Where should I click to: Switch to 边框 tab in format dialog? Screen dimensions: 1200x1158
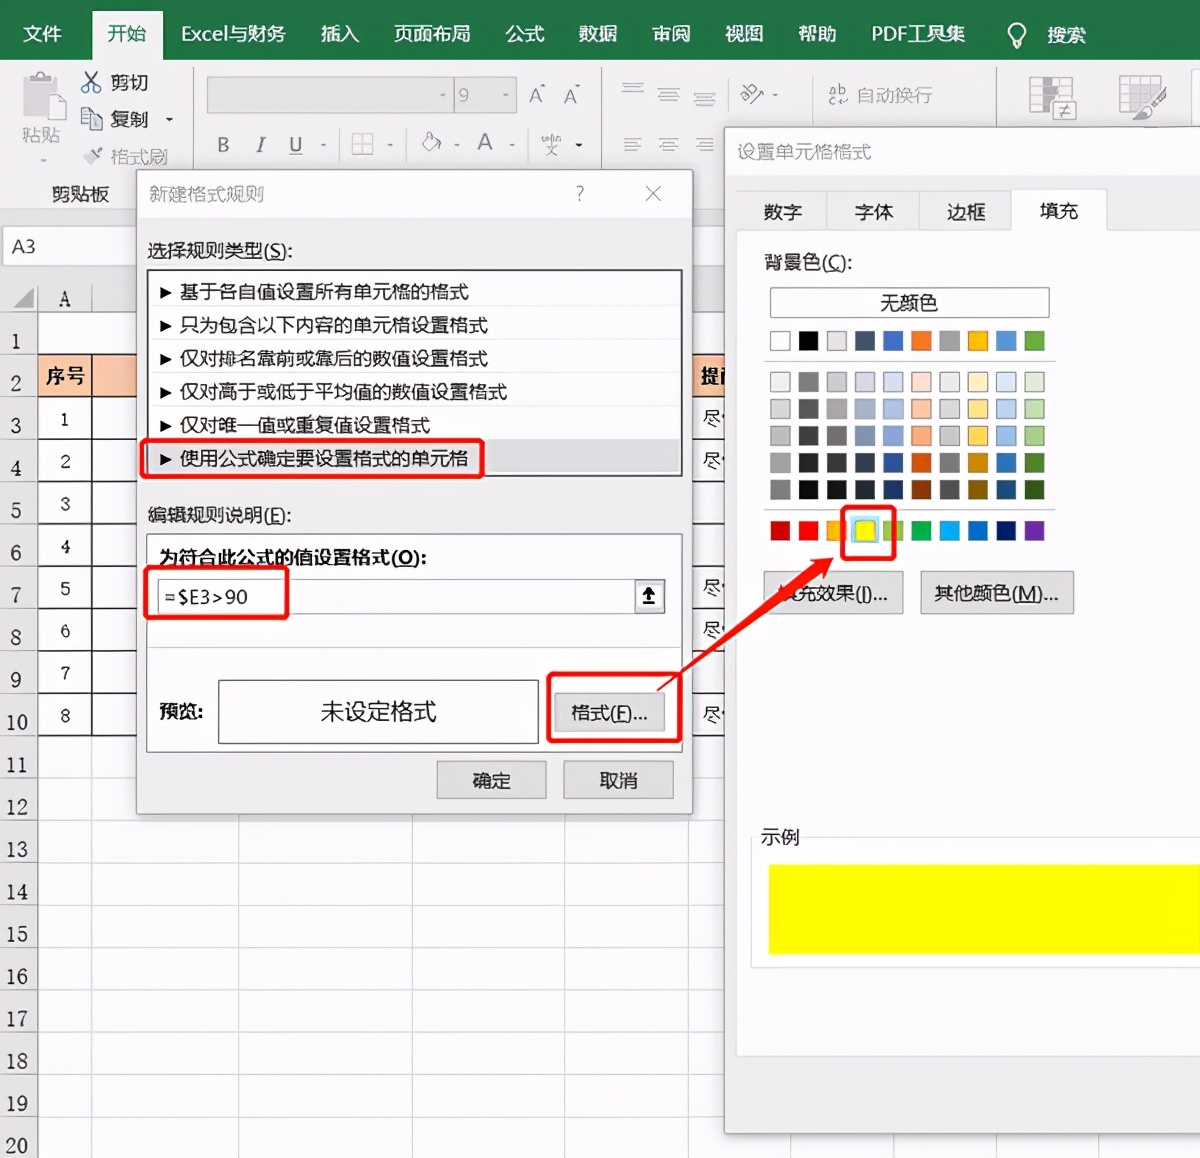click(x=966, y=212)
